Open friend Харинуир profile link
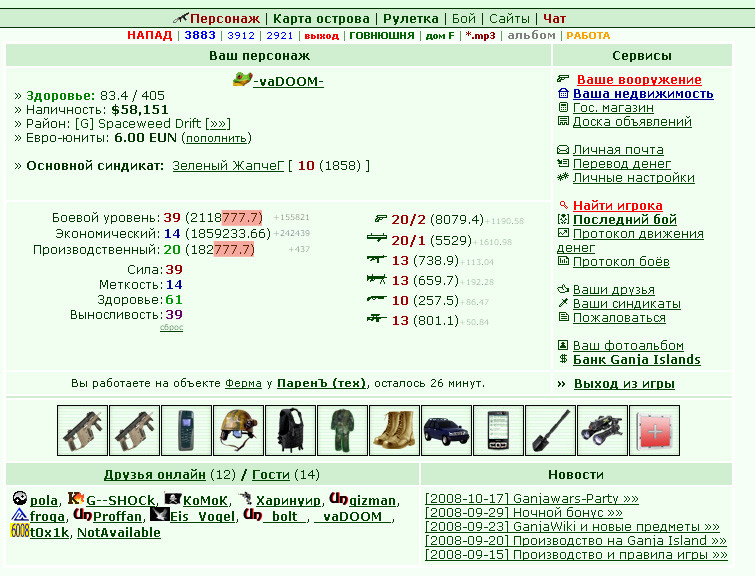This screenshot has height=576, width=755. click(x=288, y=501)
